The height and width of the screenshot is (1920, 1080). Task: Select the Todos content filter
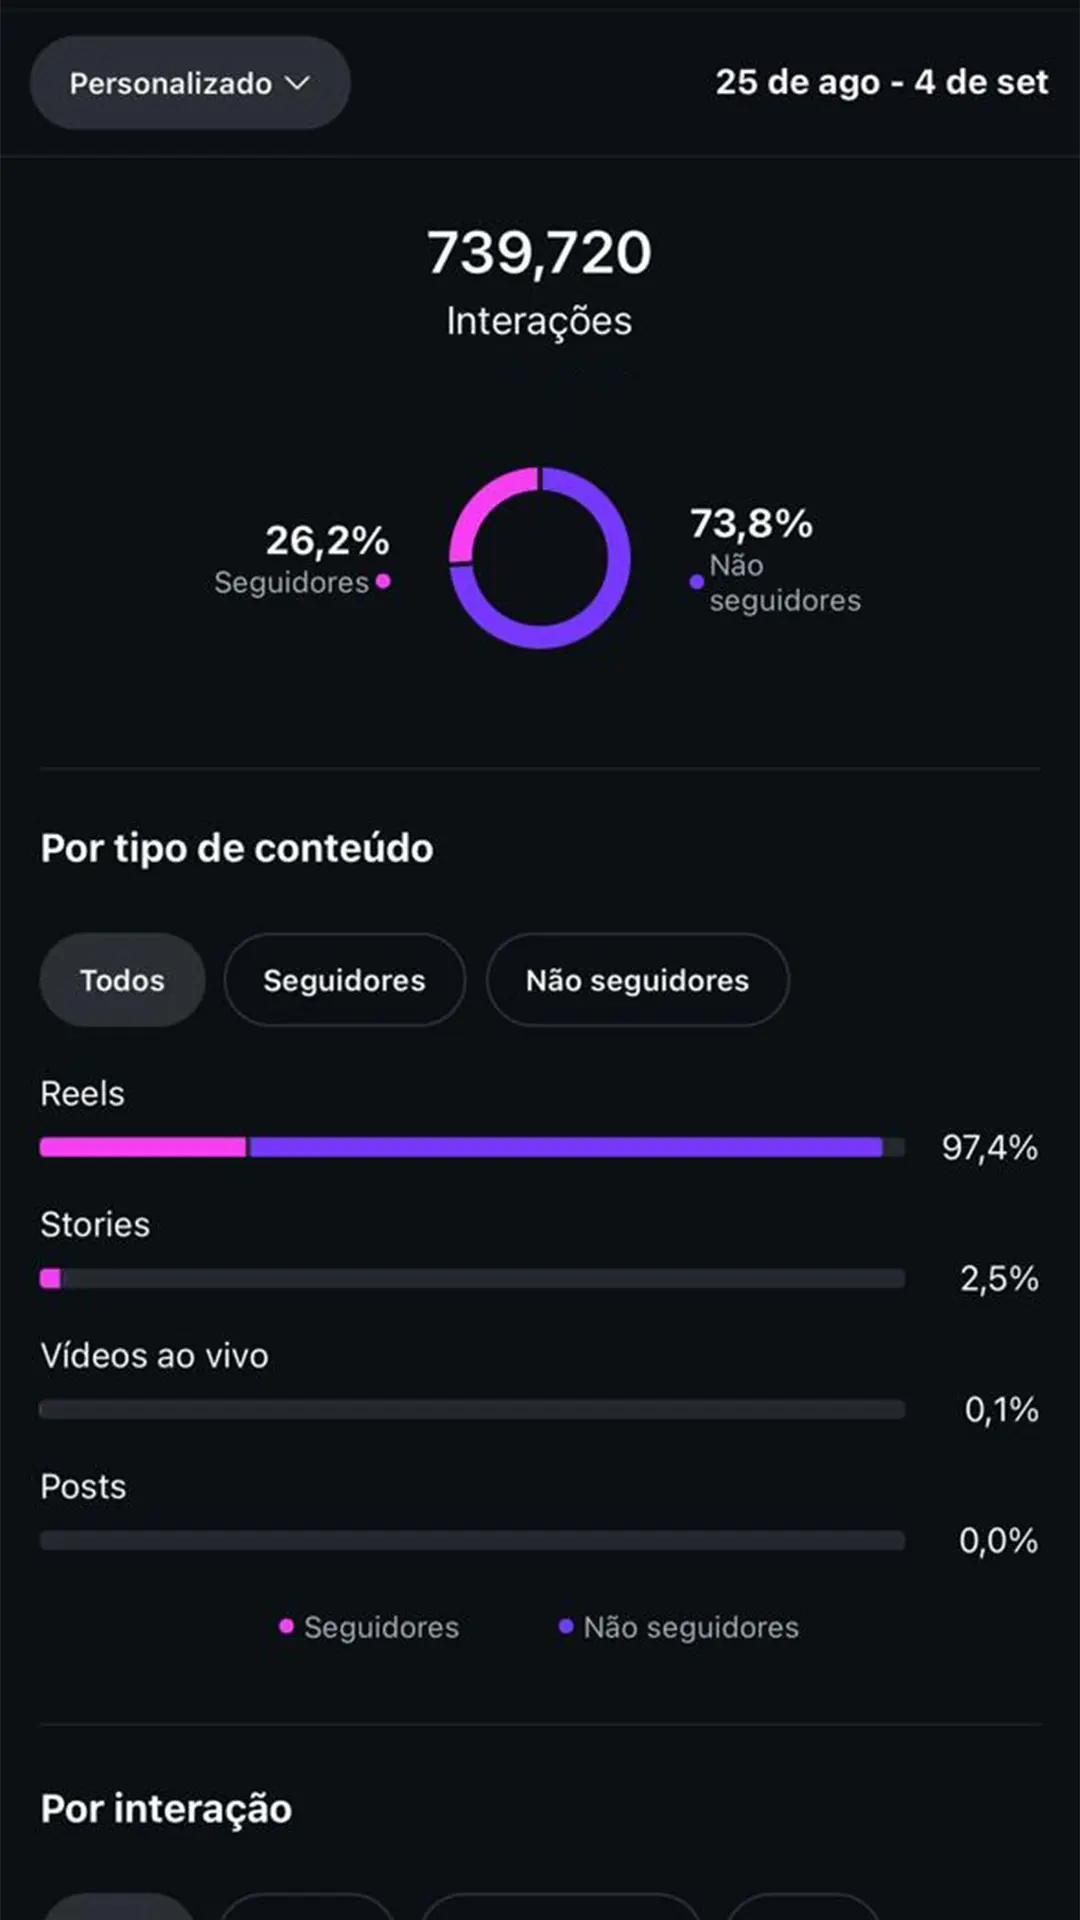pyautogui.click(x=121, y=980)
